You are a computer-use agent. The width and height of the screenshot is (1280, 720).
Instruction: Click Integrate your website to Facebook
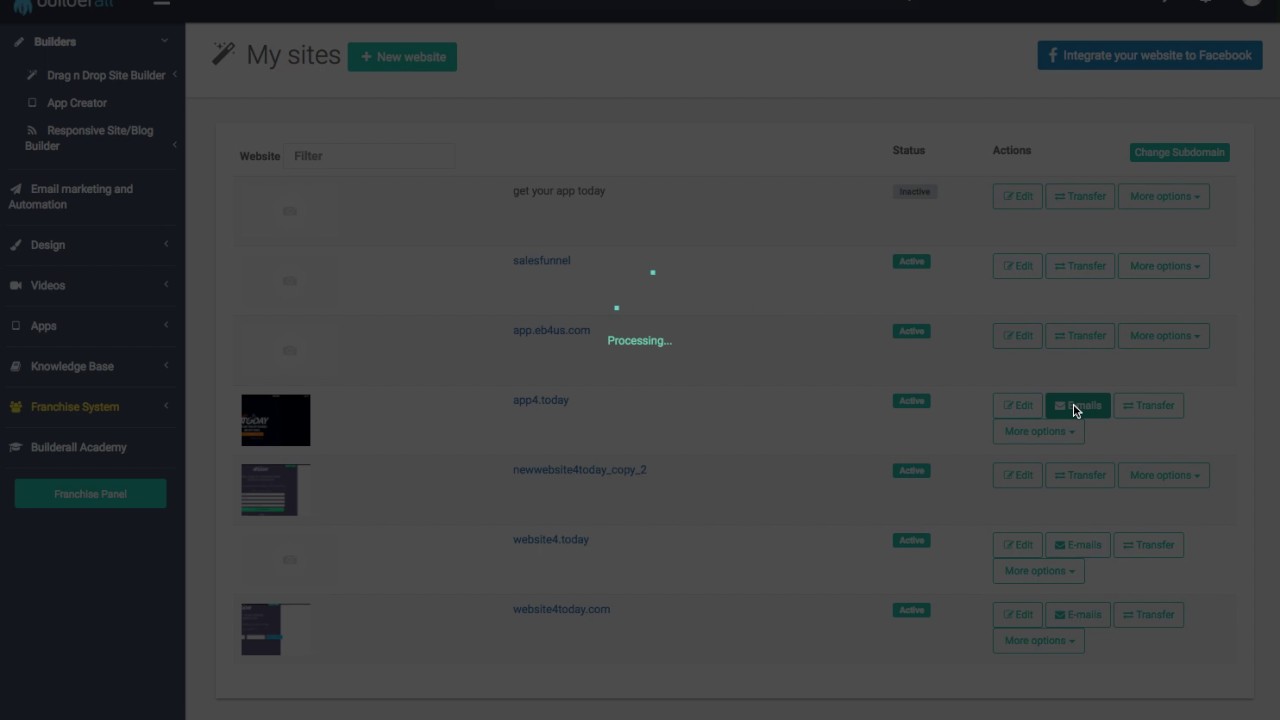[x=1150, y=55]
